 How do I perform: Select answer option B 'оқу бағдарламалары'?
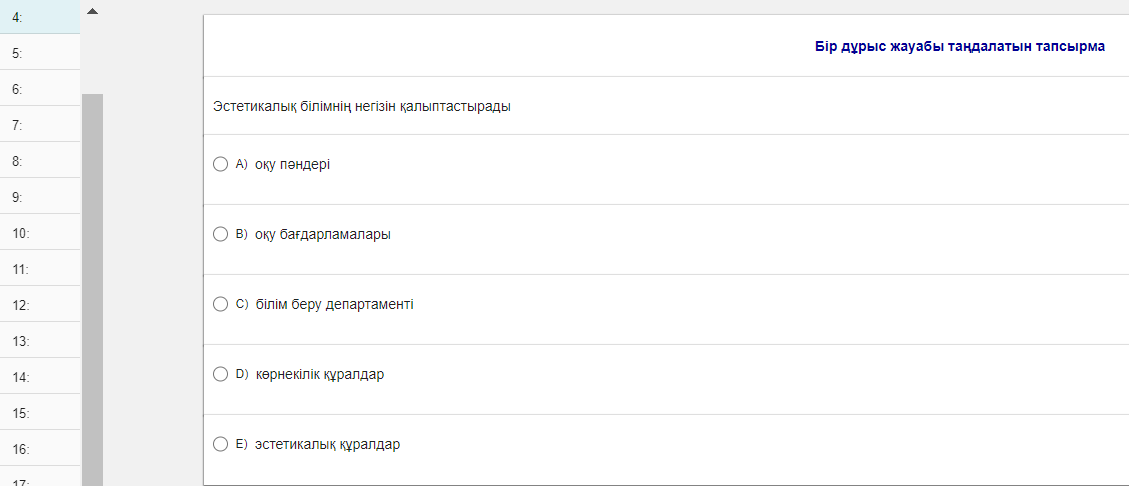click(x=221, y=234)
